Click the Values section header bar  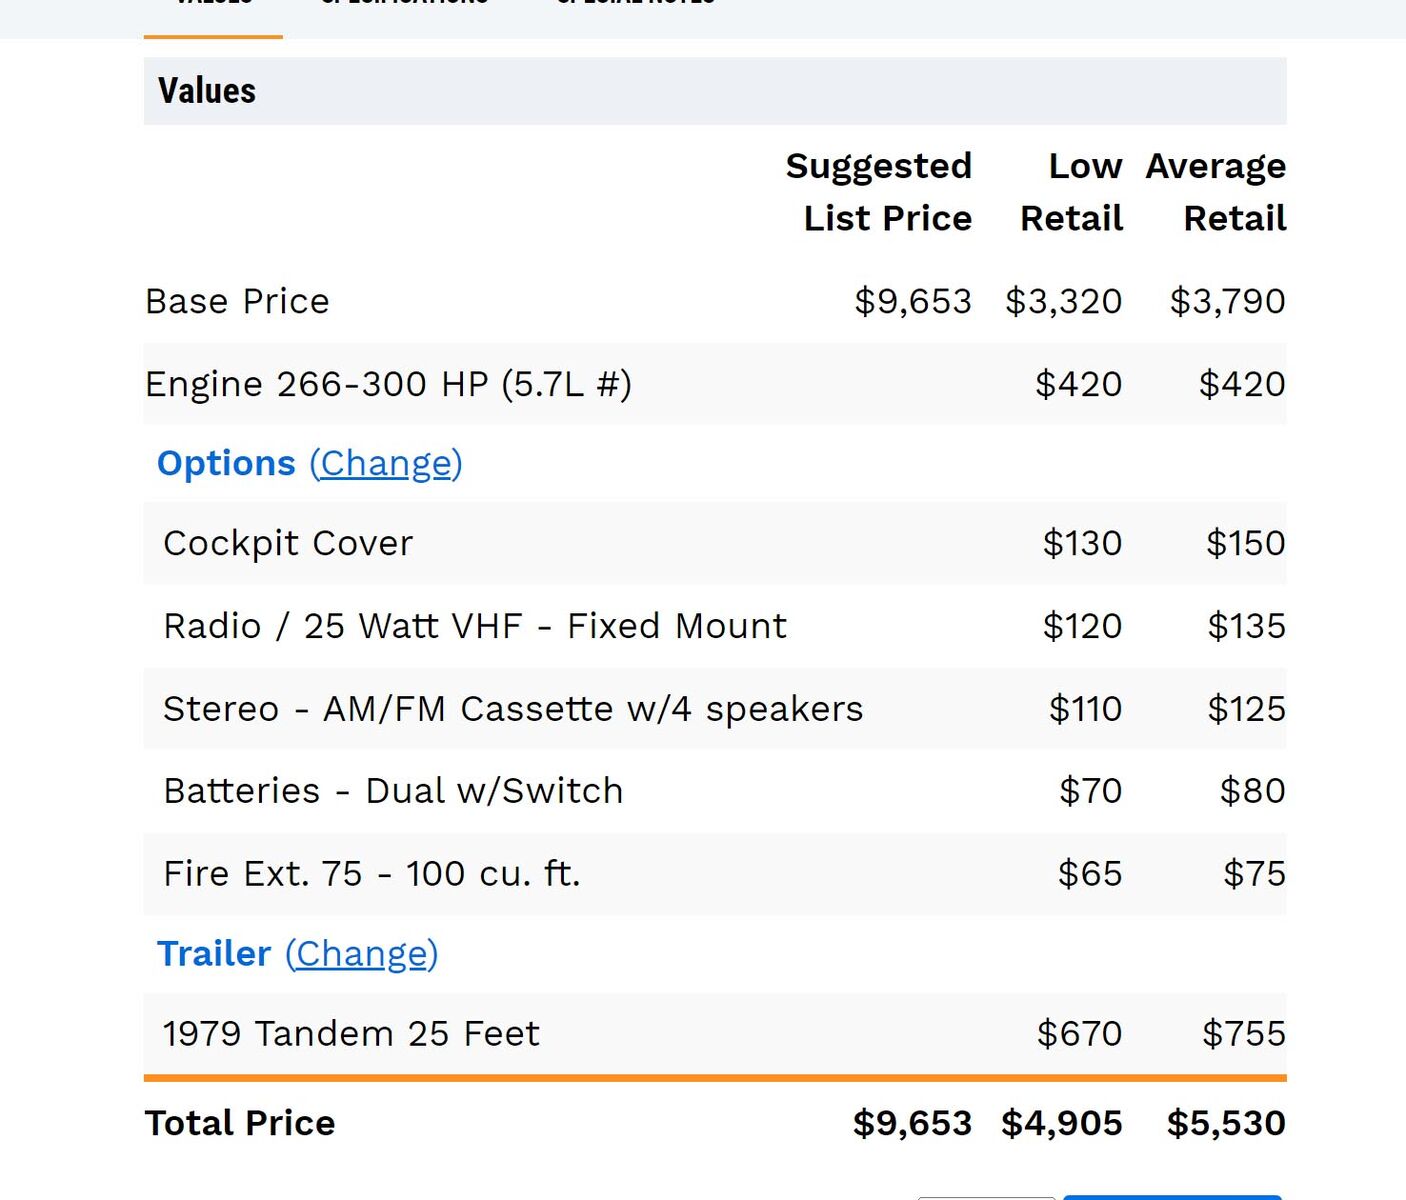[714, 91]
